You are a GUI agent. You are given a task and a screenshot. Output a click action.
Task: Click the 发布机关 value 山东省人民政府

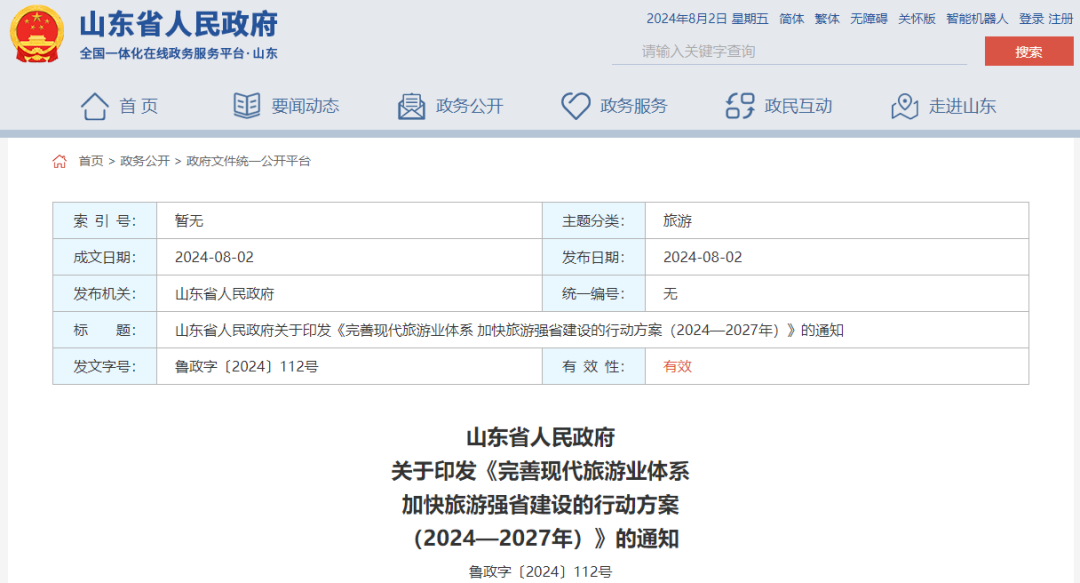[225, 294]
